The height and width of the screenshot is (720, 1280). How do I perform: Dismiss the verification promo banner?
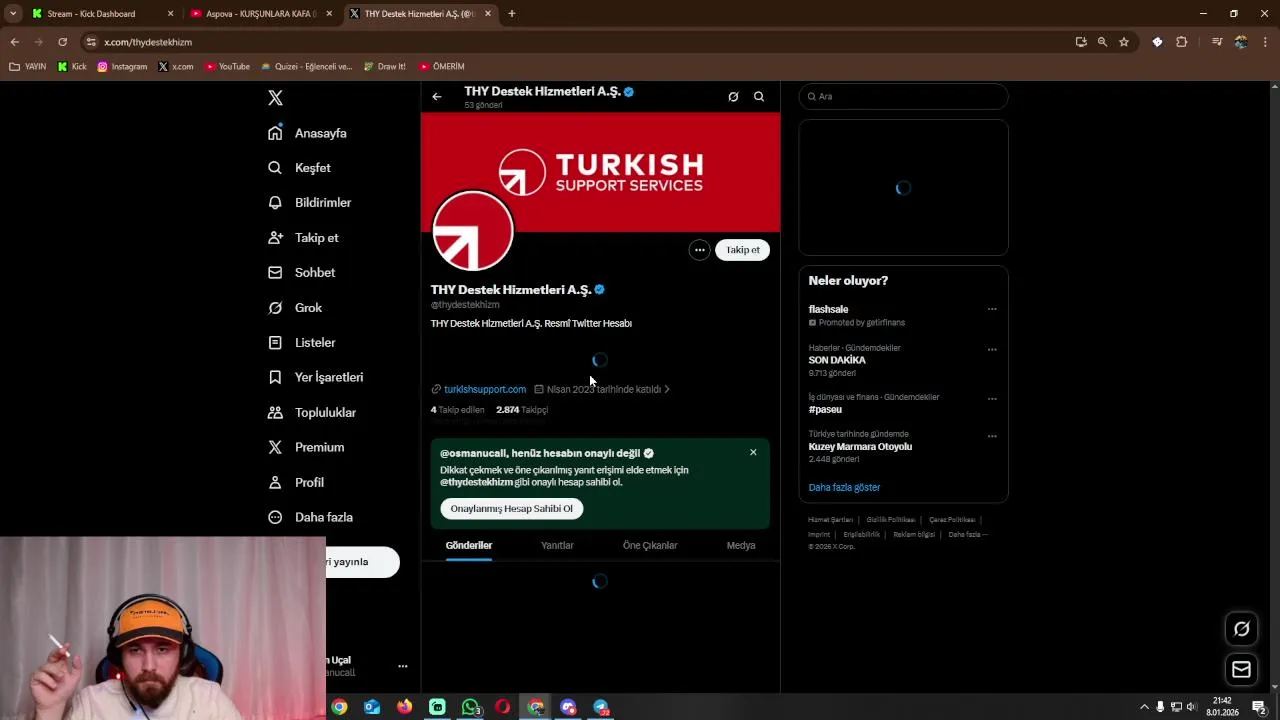tap(753, 453)
